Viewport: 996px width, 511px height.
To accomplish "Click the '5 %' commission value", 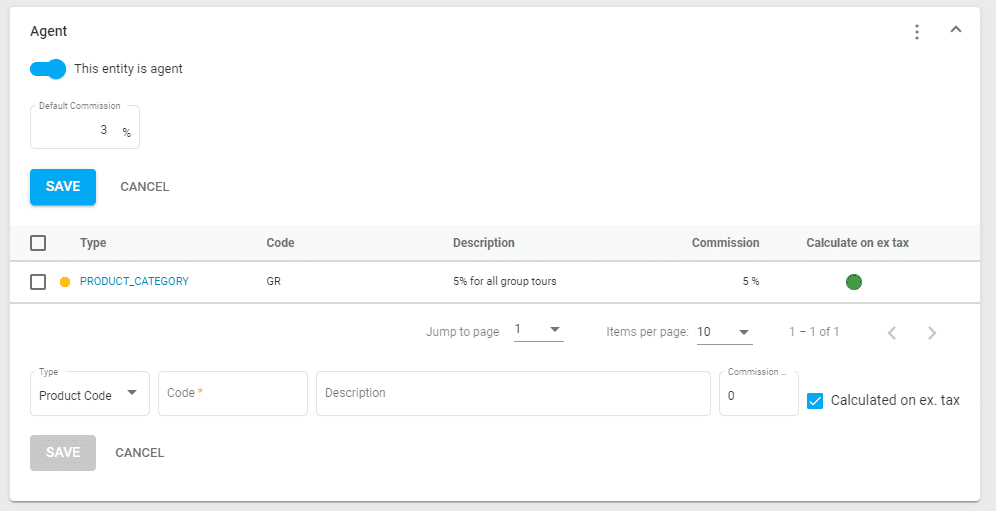I will (x=751, y=281).
